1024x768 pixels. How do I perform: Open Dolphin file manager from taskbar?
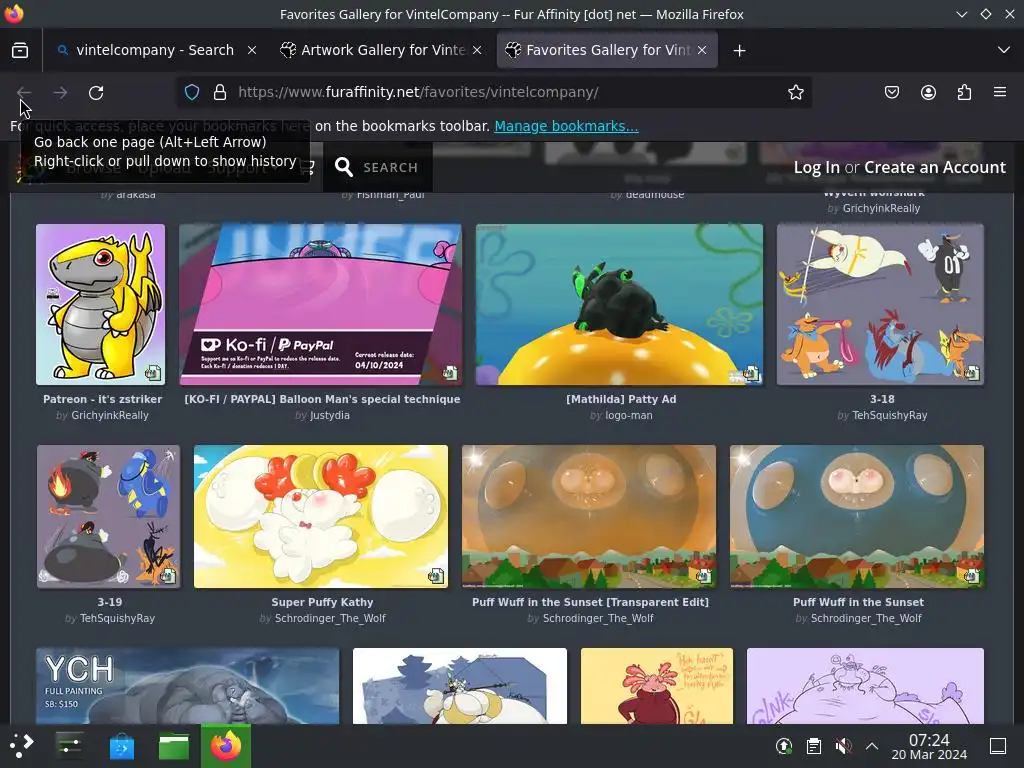[x=174, y=745]
